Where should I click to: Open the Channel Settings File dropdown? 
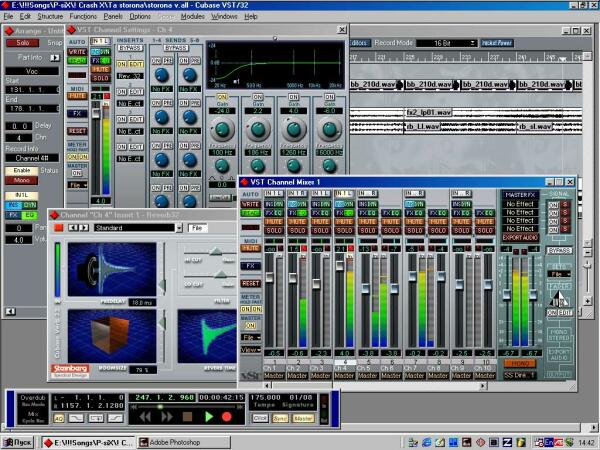coord(77,185)
